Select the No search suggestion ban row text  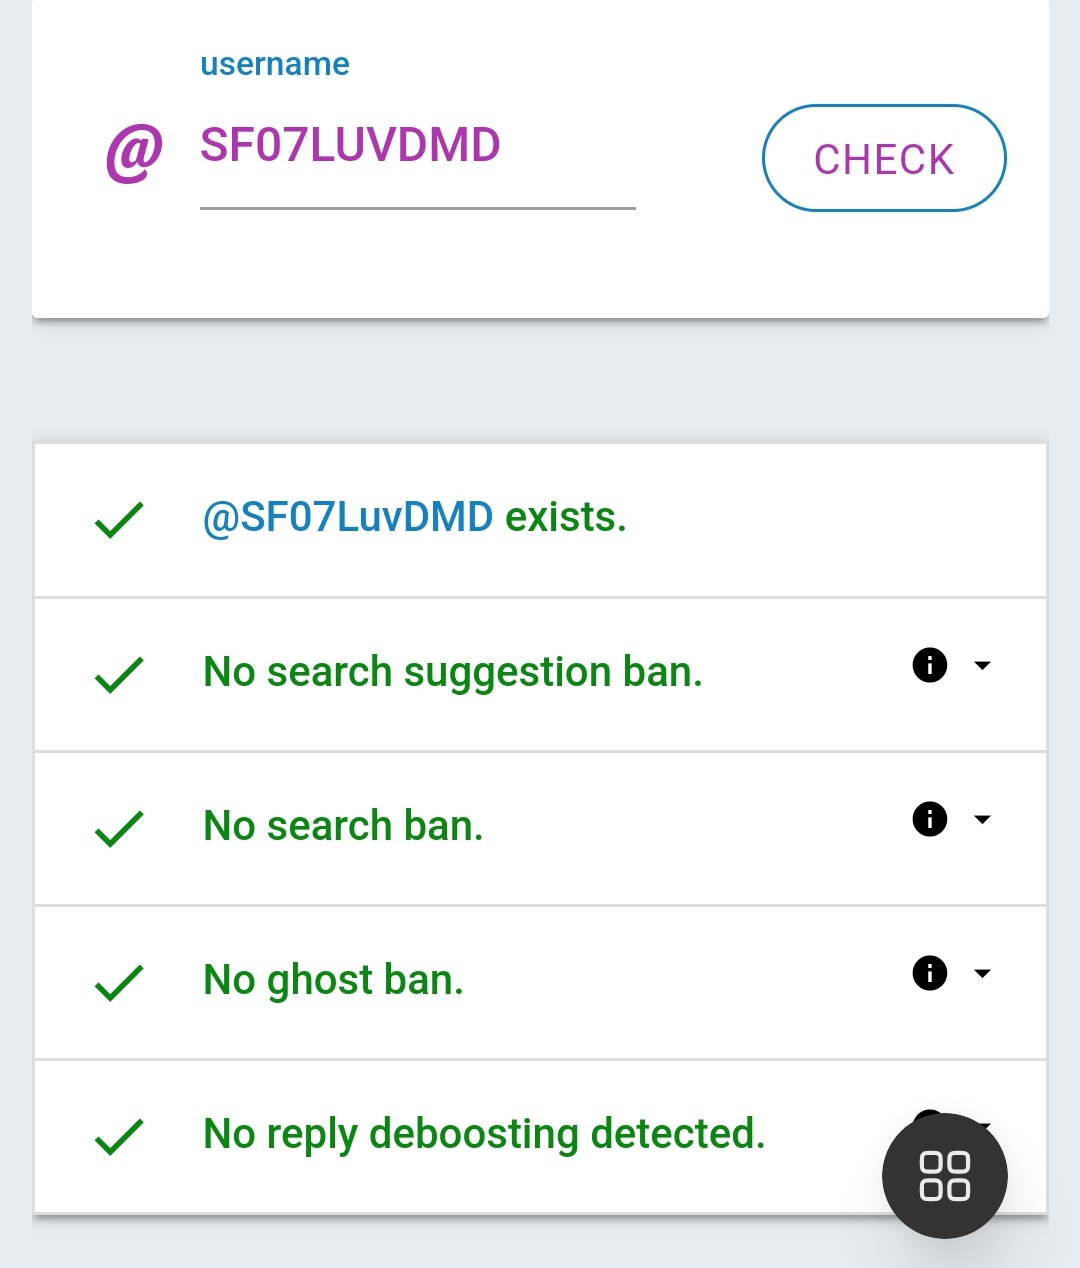click(x=453, y=672)
